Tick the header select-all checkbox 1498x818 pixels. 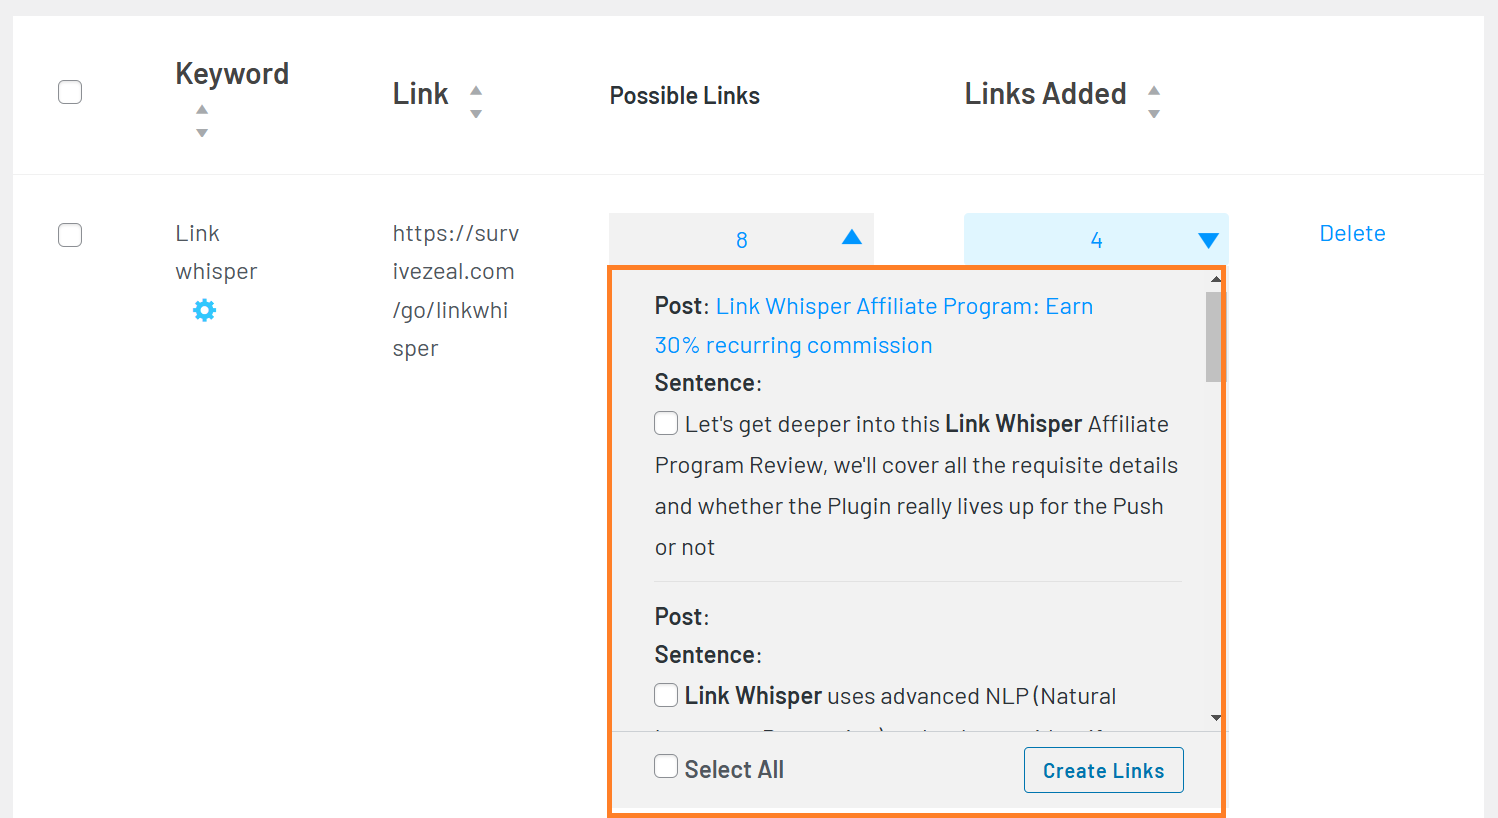click(70, 91)
